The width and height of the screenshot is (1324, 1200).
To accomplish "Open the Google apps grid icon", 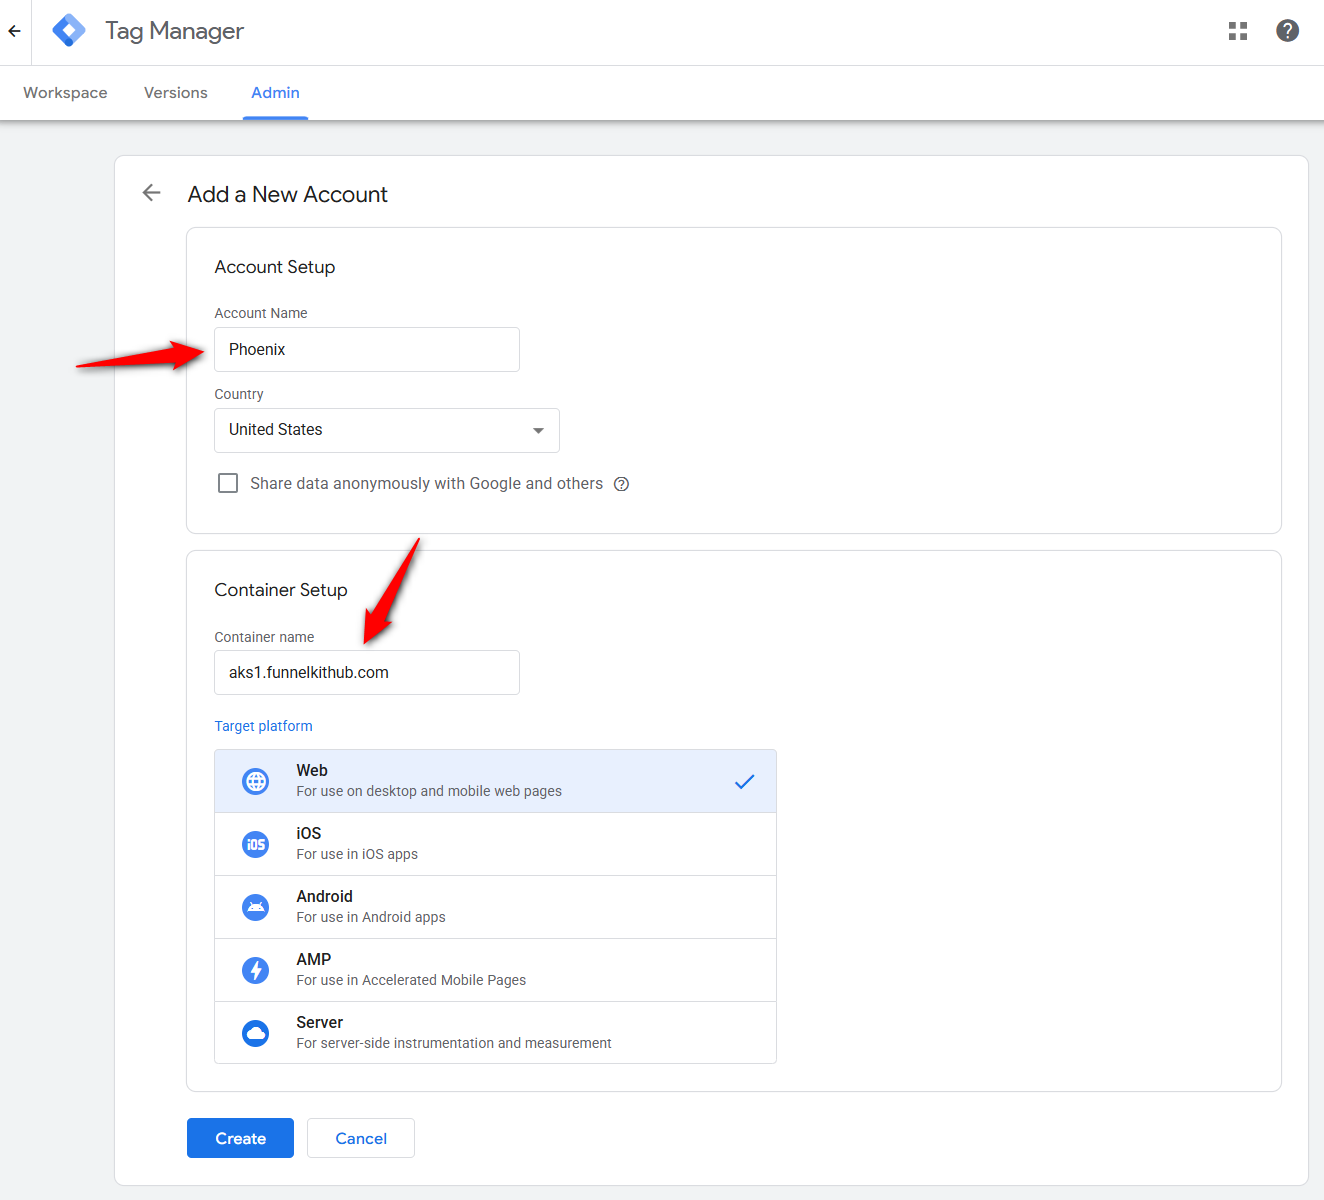I will pyautogui.click(x=1238, y=31).
